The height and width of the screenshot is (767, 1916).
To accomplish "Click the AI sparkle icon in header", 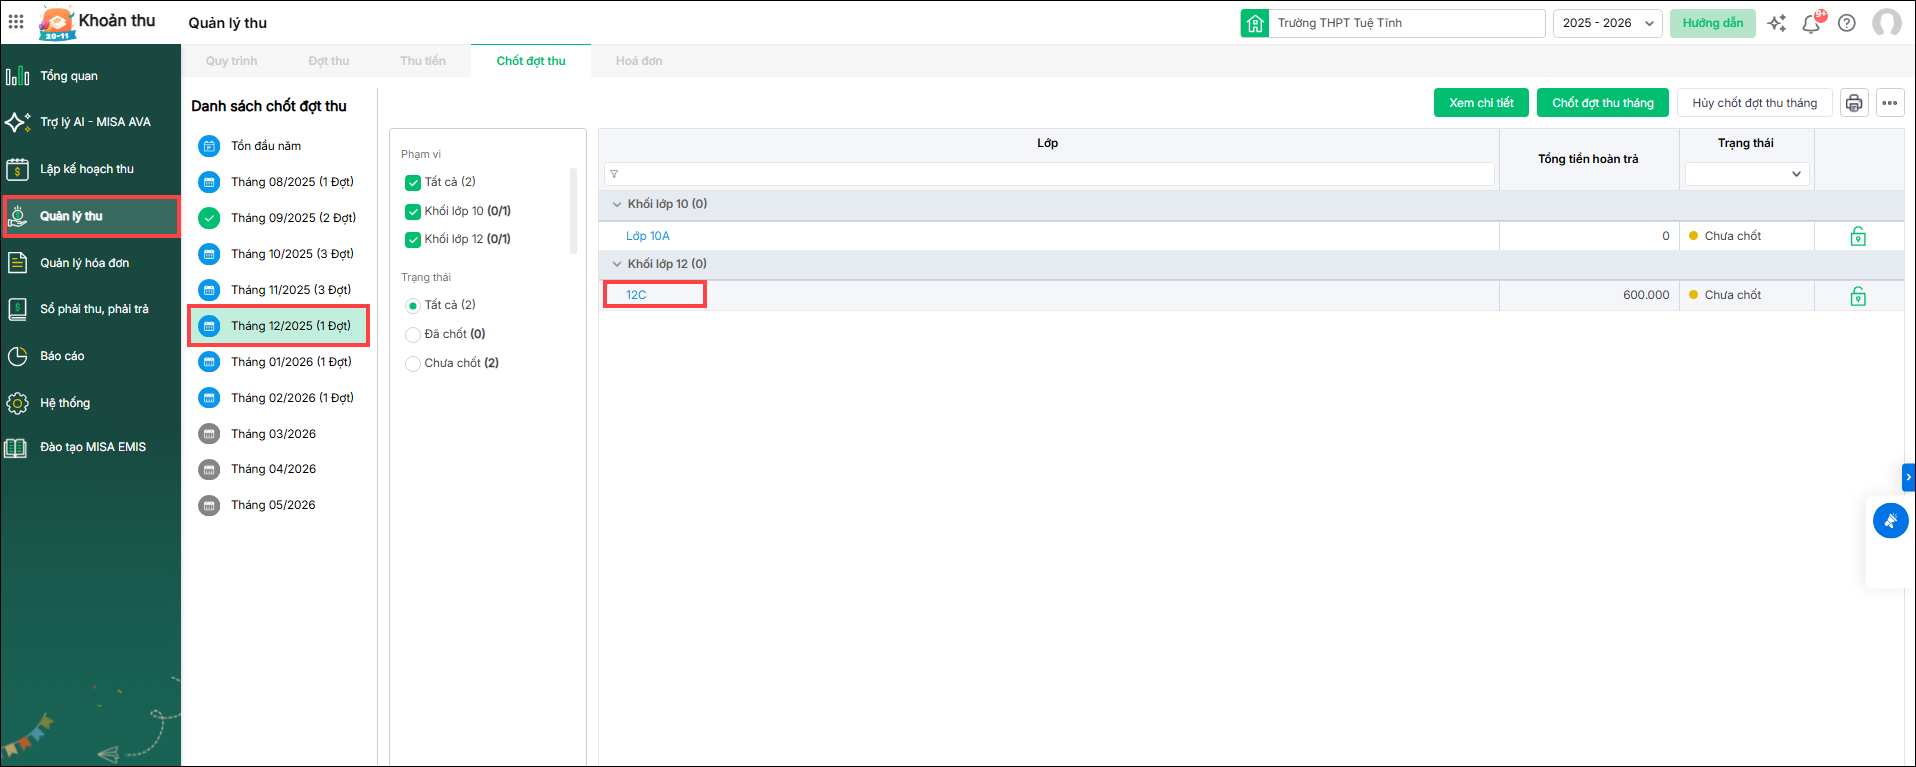I will point(1777,23).
